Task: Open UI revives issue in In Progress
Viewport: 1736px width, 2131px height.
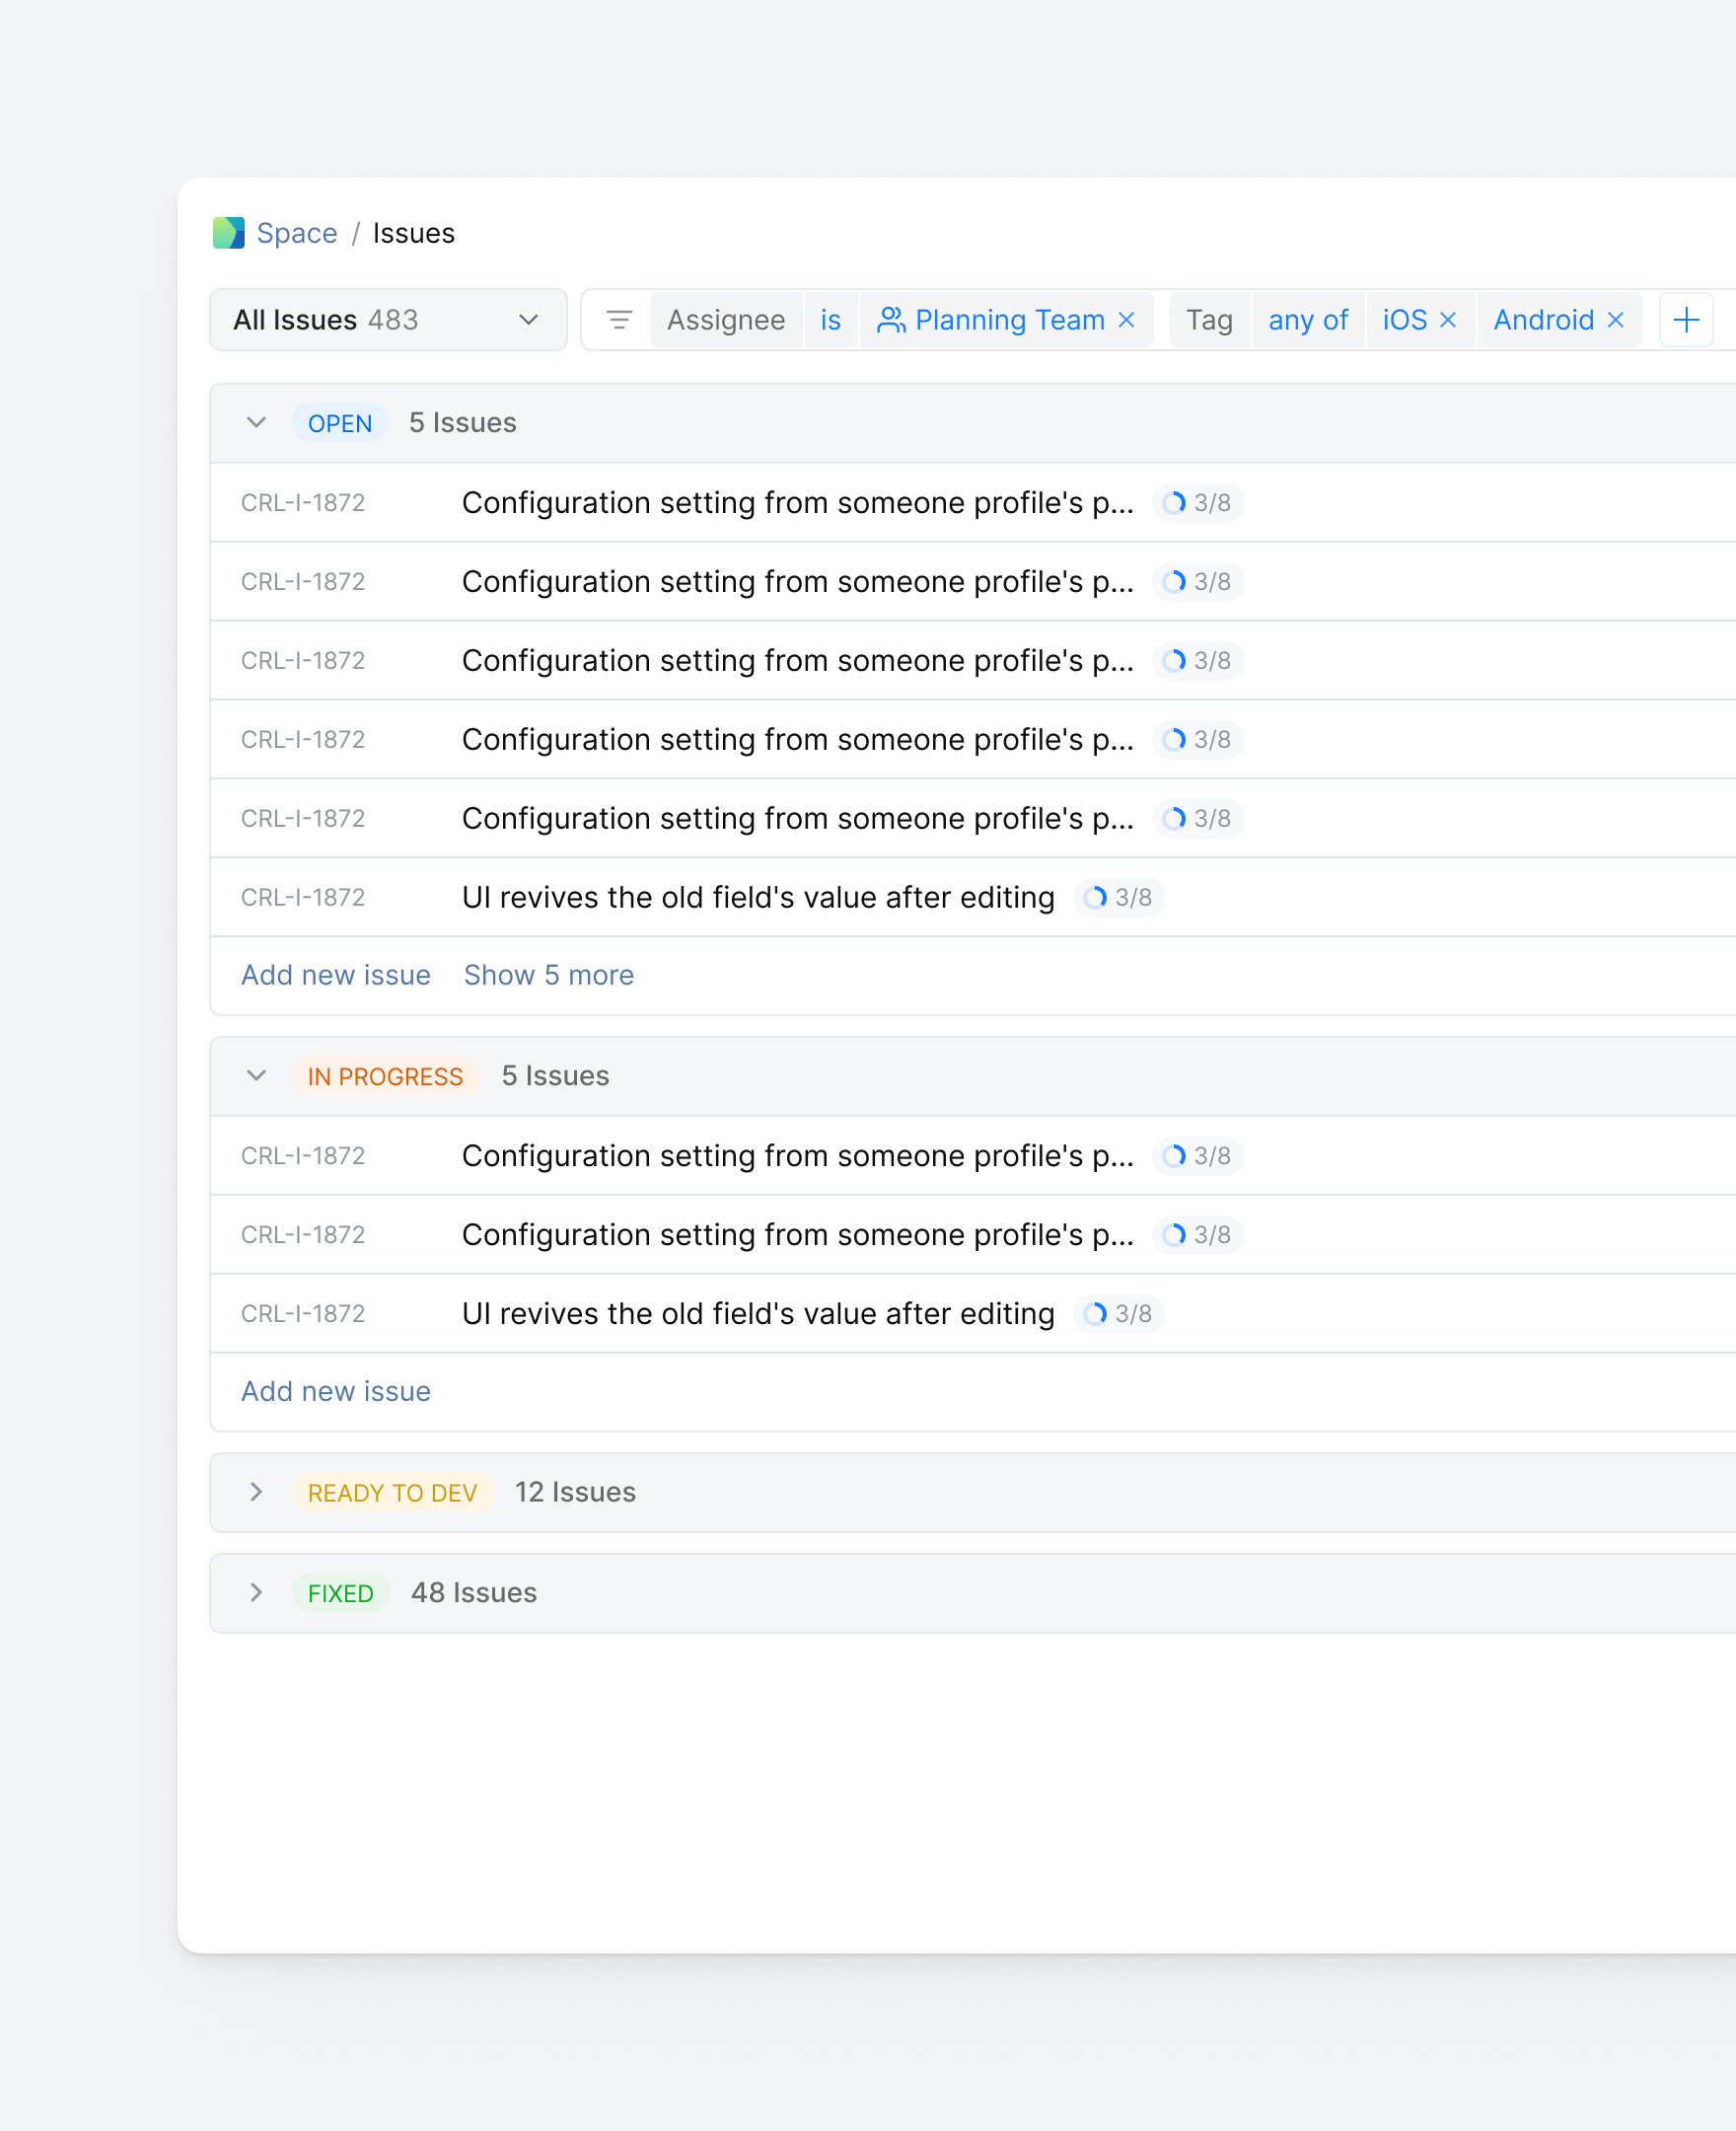Action: [x=757, y=1314]
